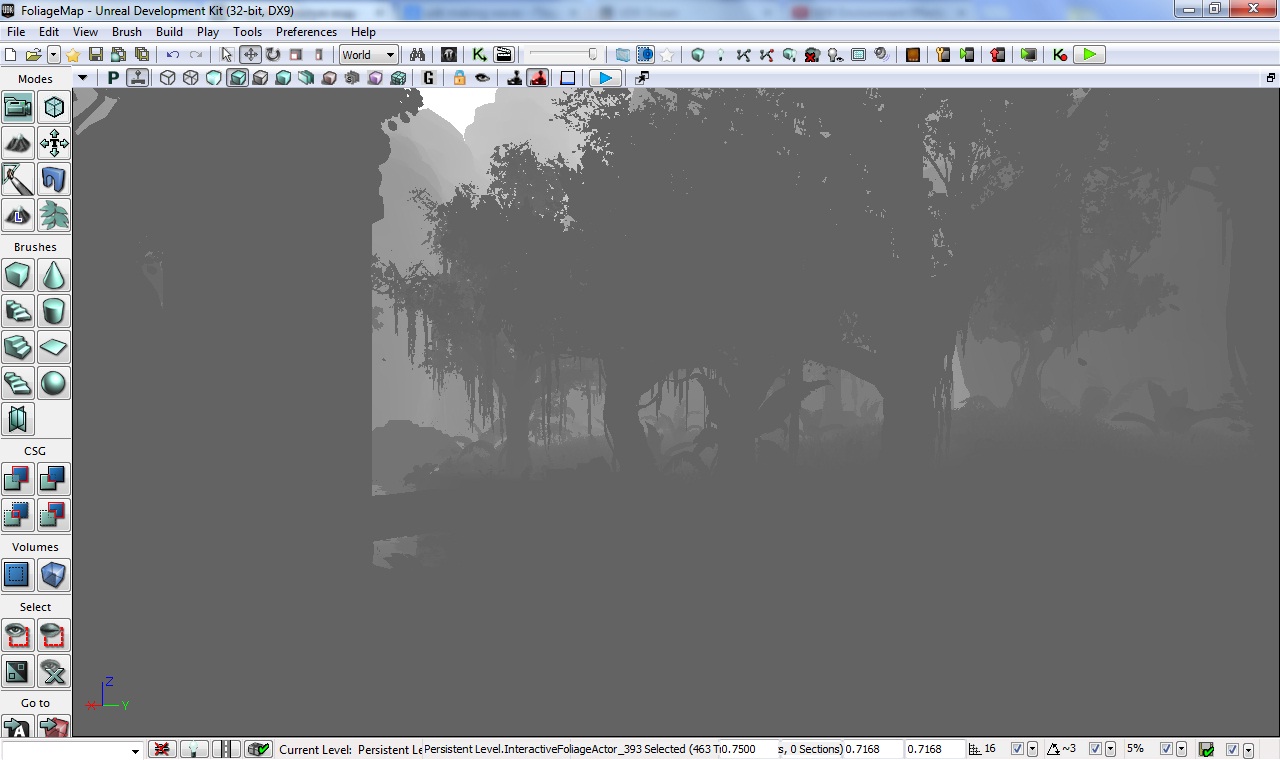Open status bar command combo box dropdown
Screen dimensions: 1280x760
pyautogui.click(x=135, y=750)
